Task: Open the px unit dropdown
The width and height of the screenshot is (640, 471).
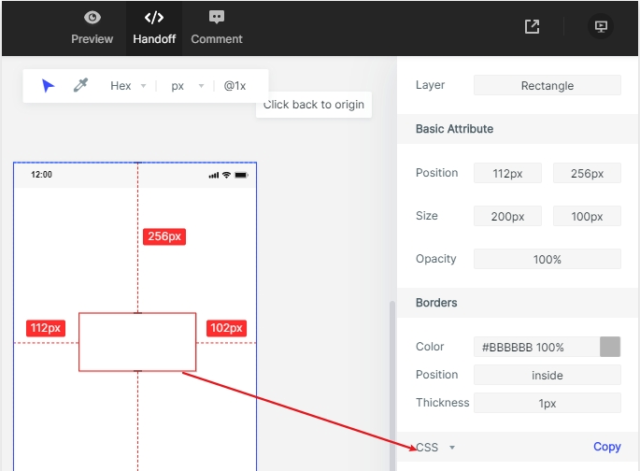Action: [187, 86]
